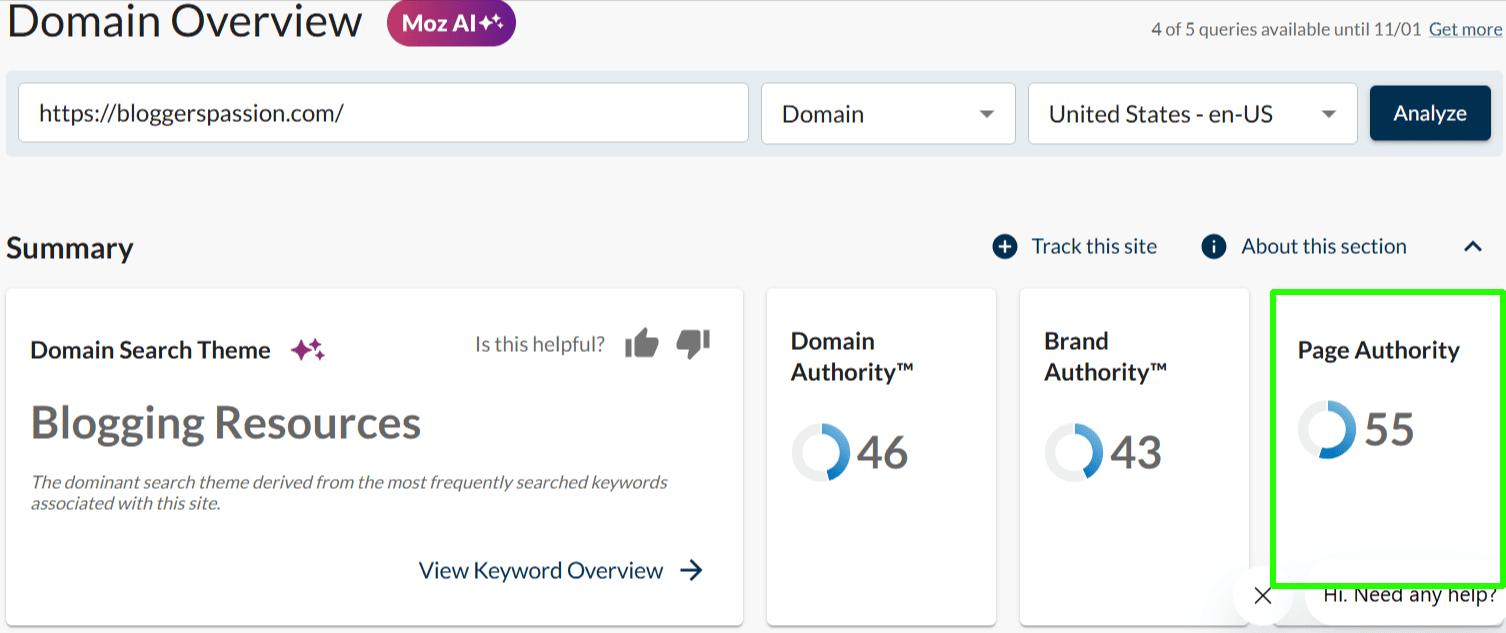The height and width of the screenshot is (633, 1506).
Task: Click into the URL input field
Action: pyautogui.click(x=383, y=113)
